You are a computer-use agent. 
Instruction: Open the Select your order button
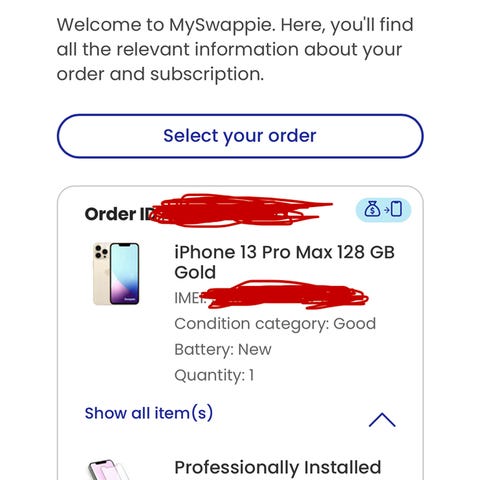coord(240,136)
